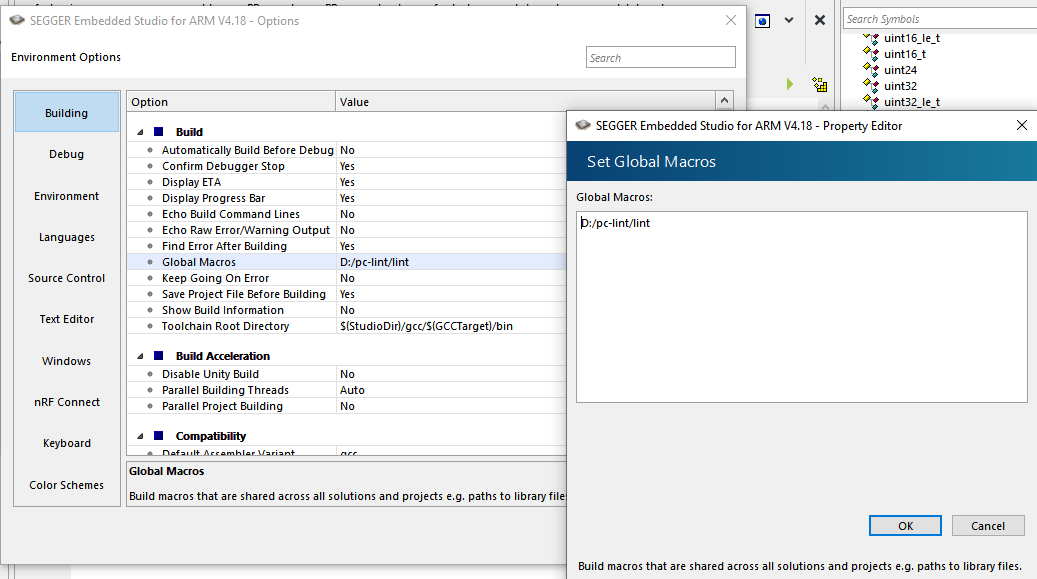The width and height of the screenshot is (1037, 579).
Task: Select the uint24 symbol
Action: (x=900, y=69)
